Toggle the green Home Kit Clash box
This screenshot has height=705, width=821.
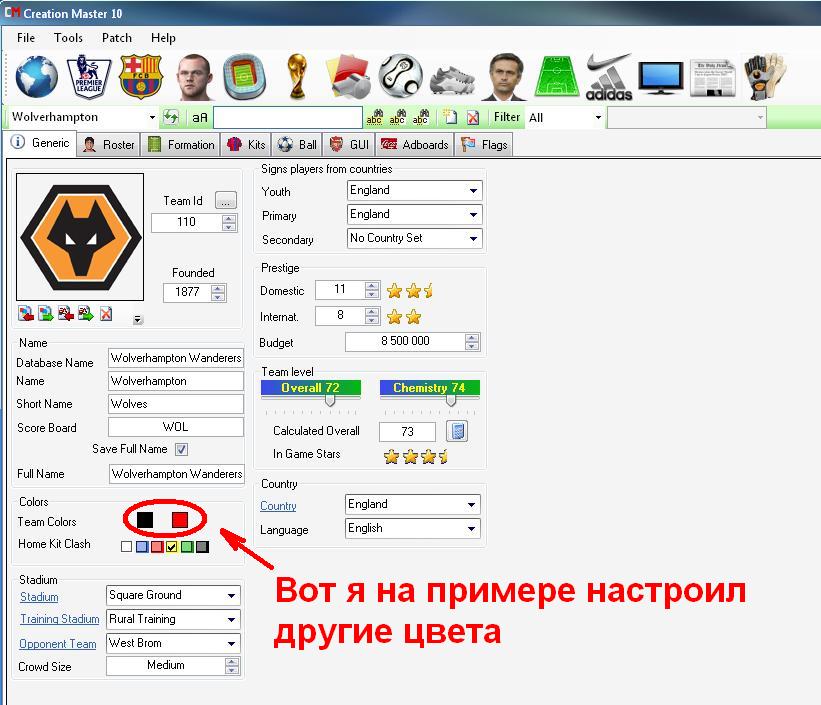click(187, 547)
